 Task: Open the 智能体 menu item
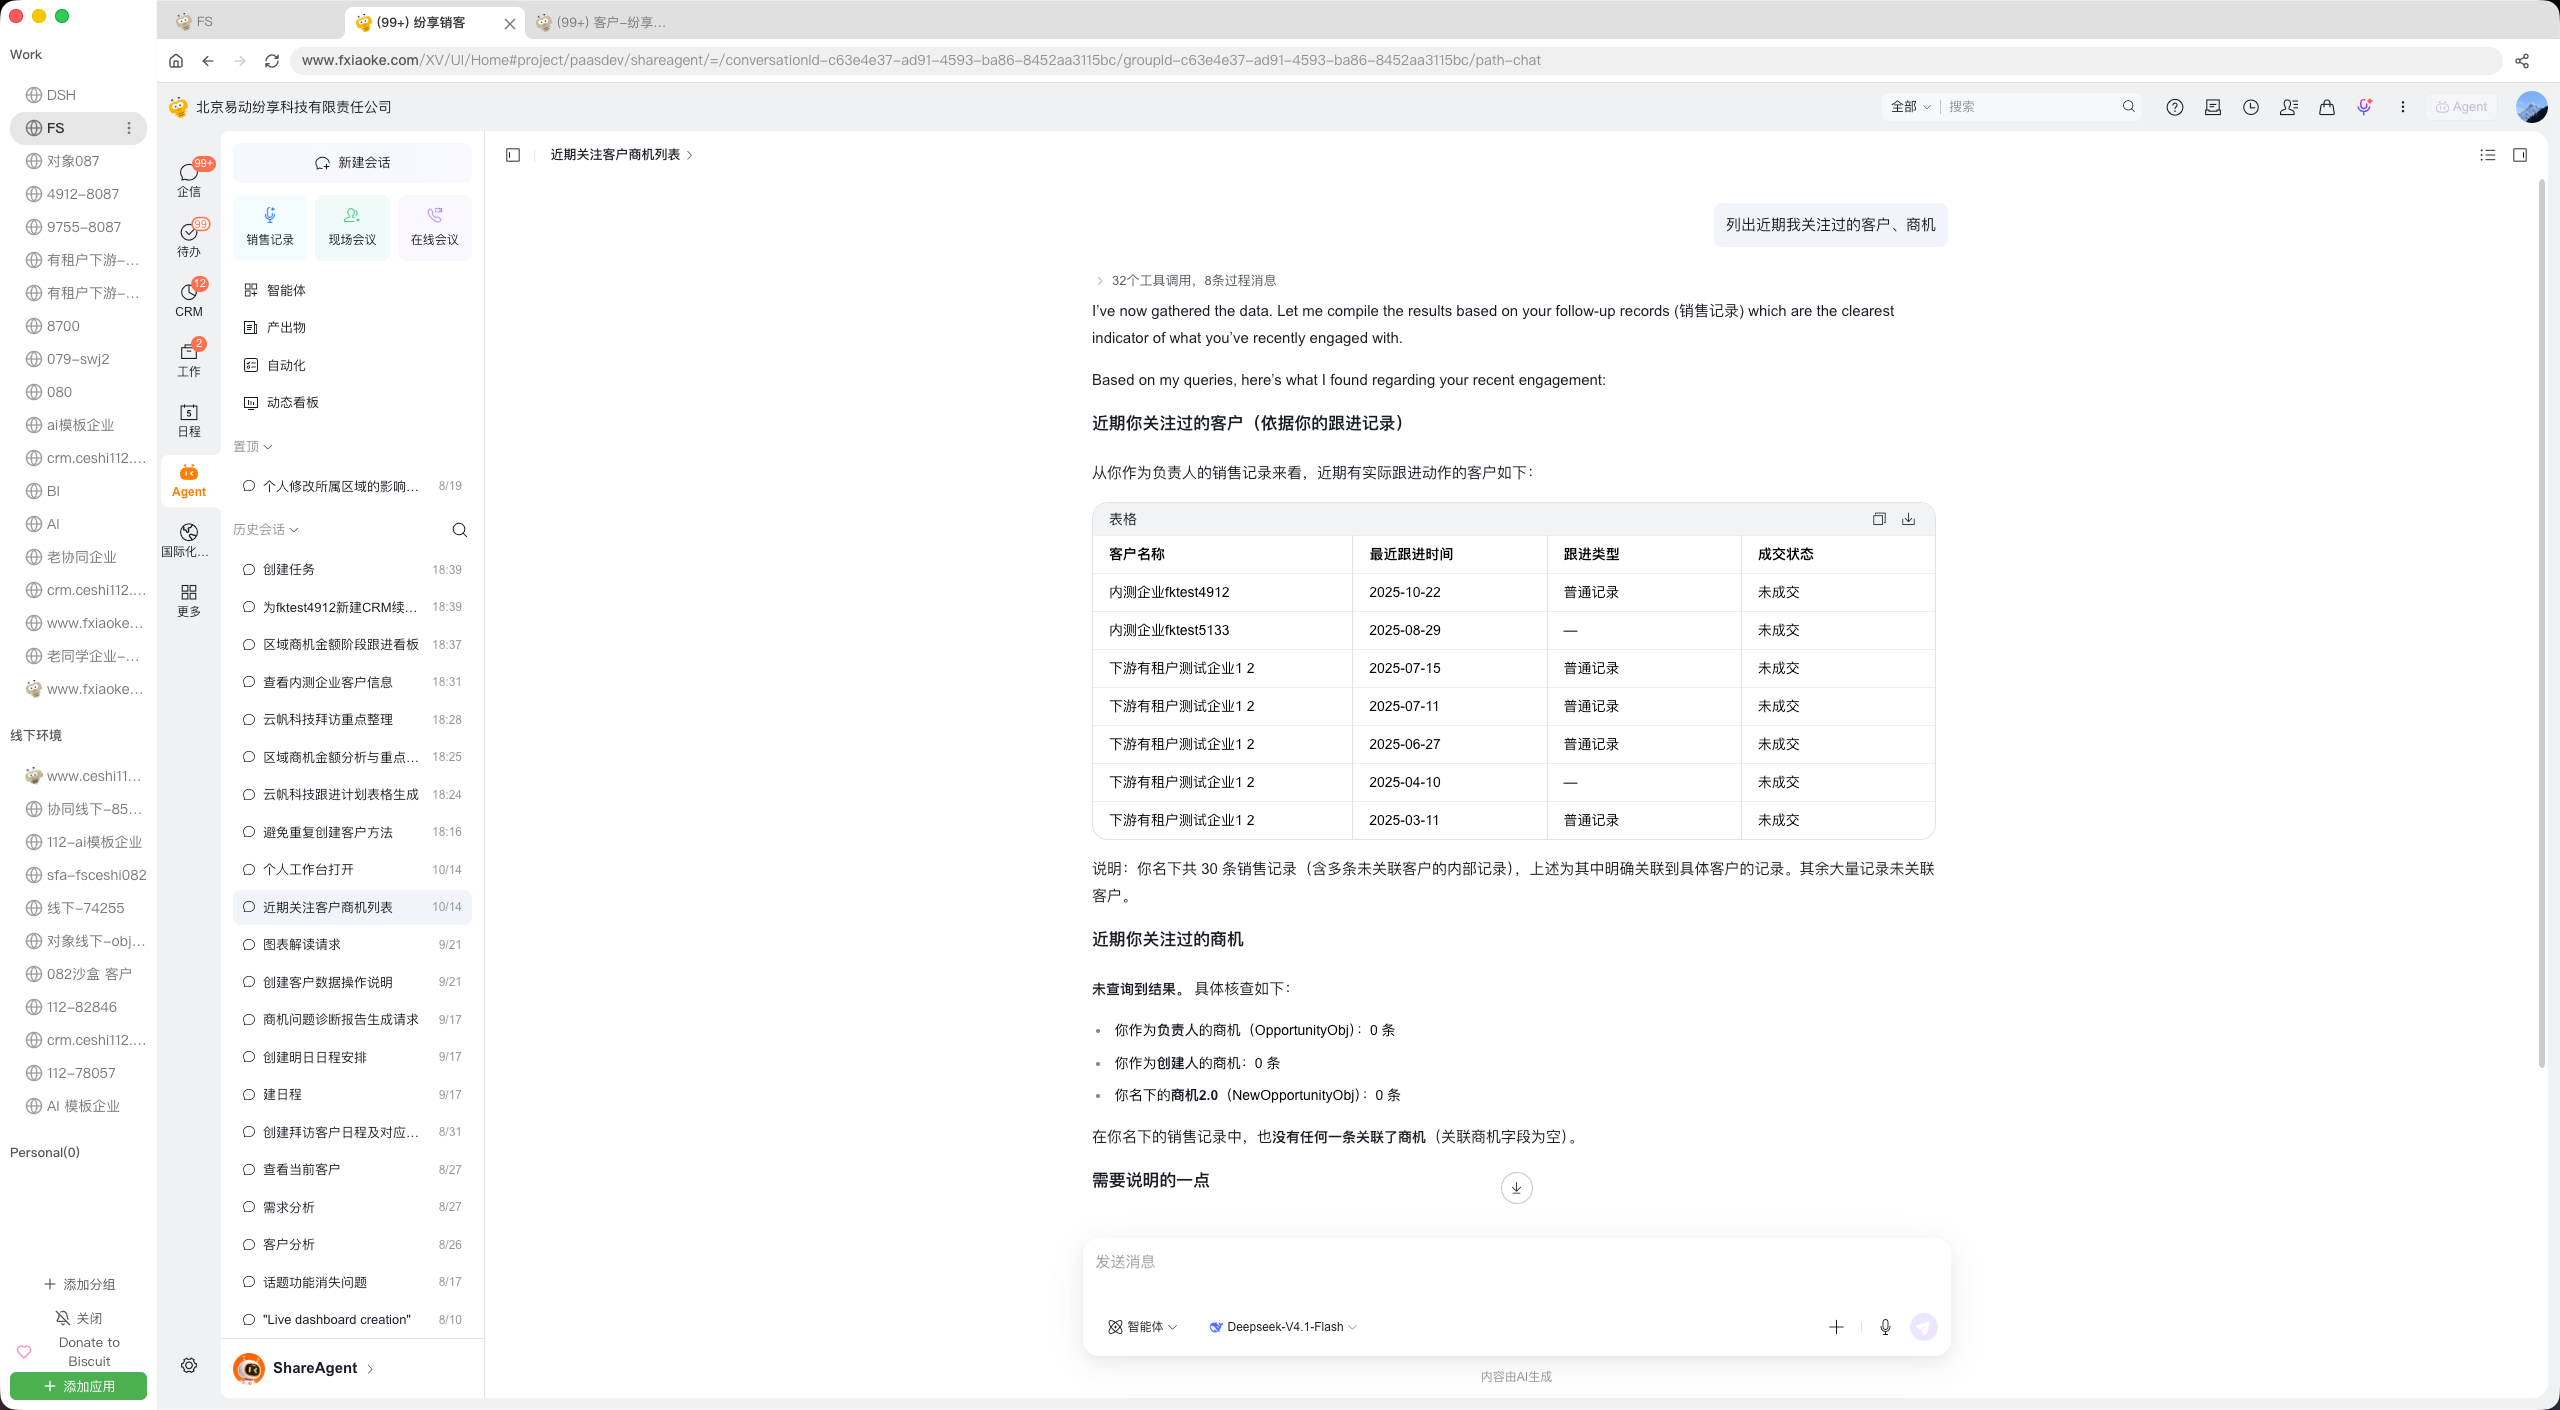[352, 290]
